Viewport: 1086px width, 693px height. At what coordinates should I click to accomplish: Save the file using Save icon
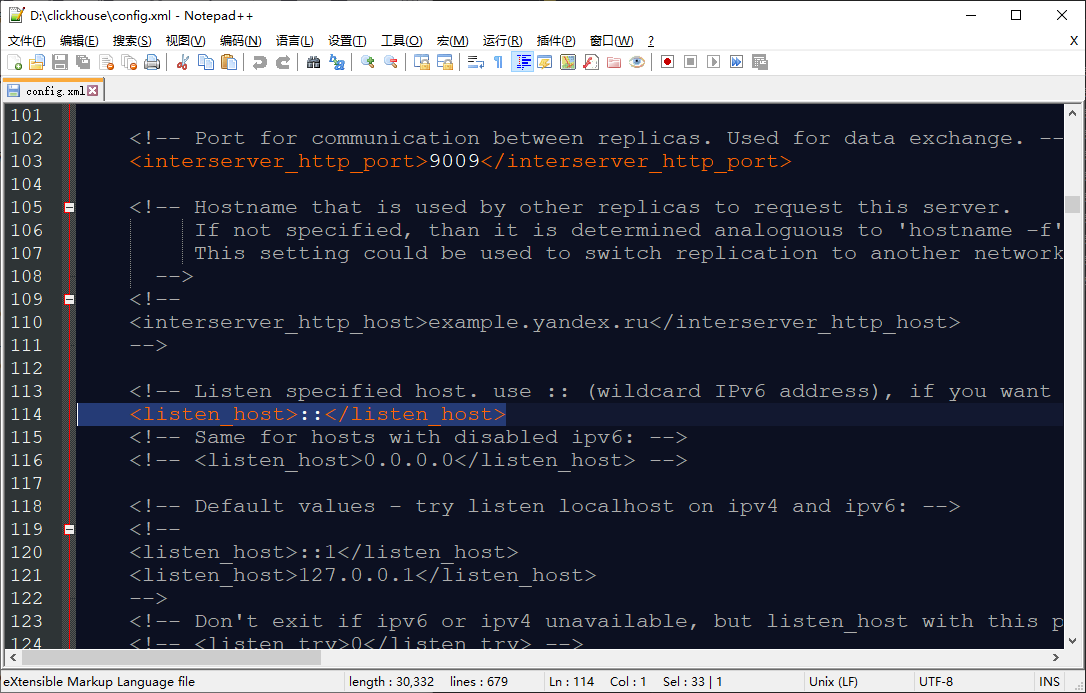60,62
